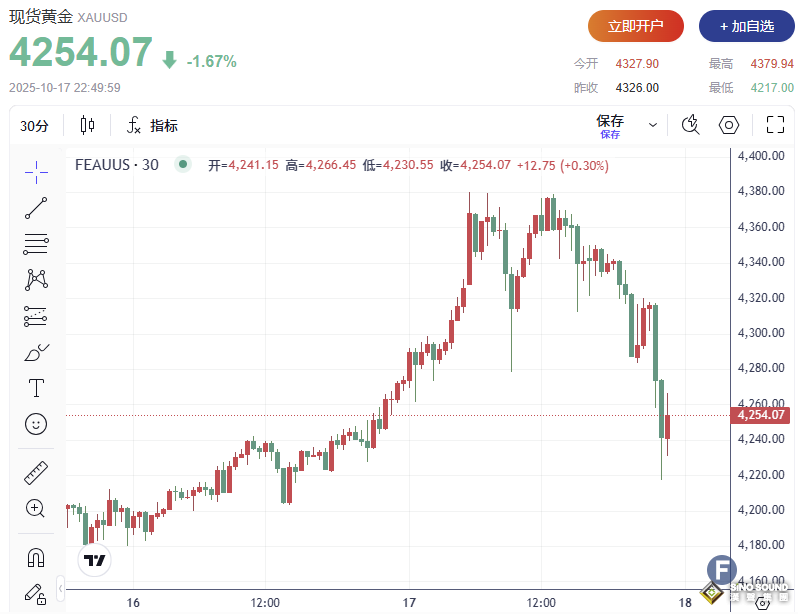Select the crosshair cursor tool
Viewport: 798px width, 614px height.
[x=36, y=171]
